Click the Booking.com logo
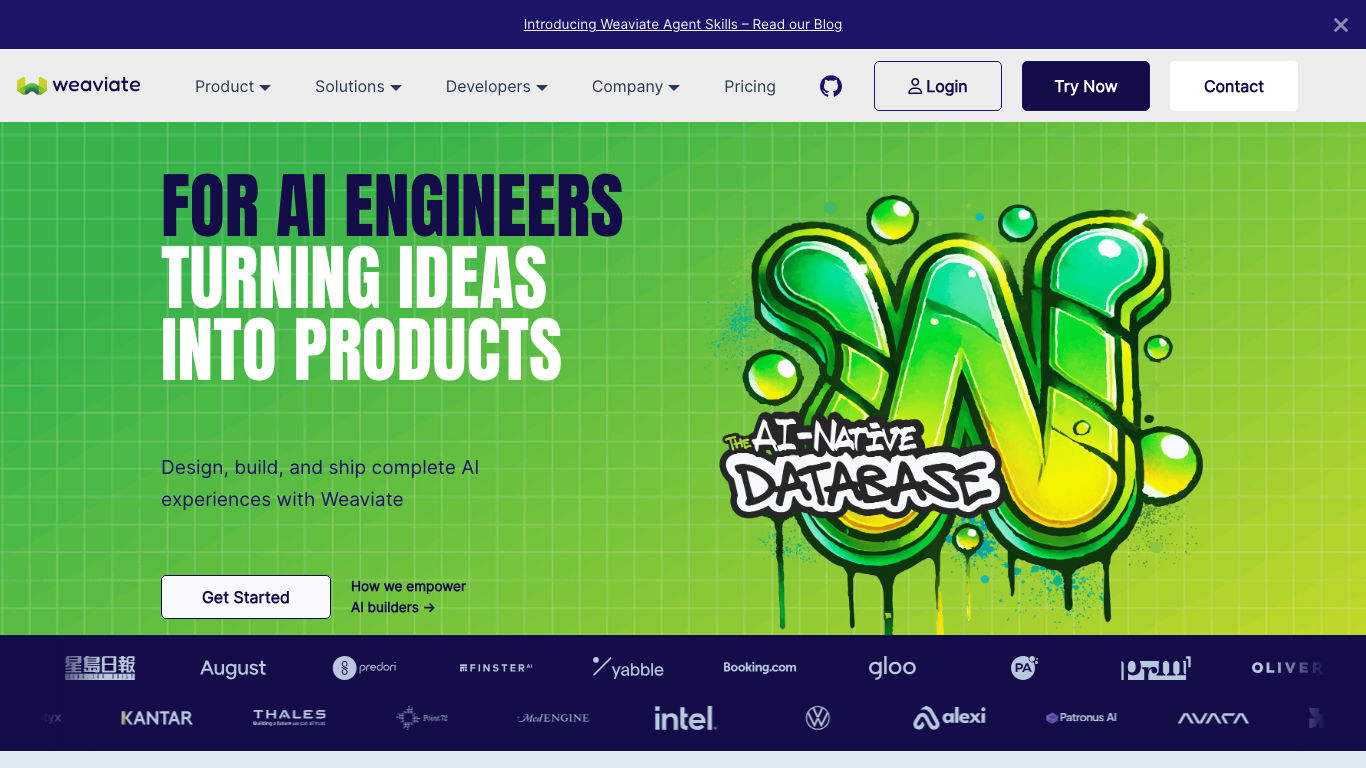Viewport: 1366px width, 768px height. (760, 667)
